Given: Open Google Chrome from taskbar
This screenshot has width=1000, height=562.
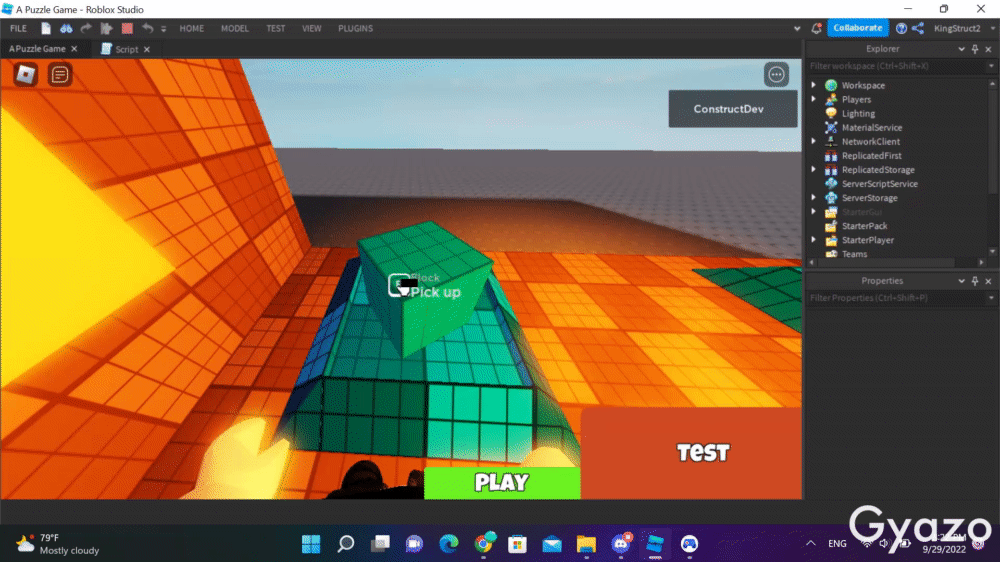Looking at the screenshot, I should (484, 544).
